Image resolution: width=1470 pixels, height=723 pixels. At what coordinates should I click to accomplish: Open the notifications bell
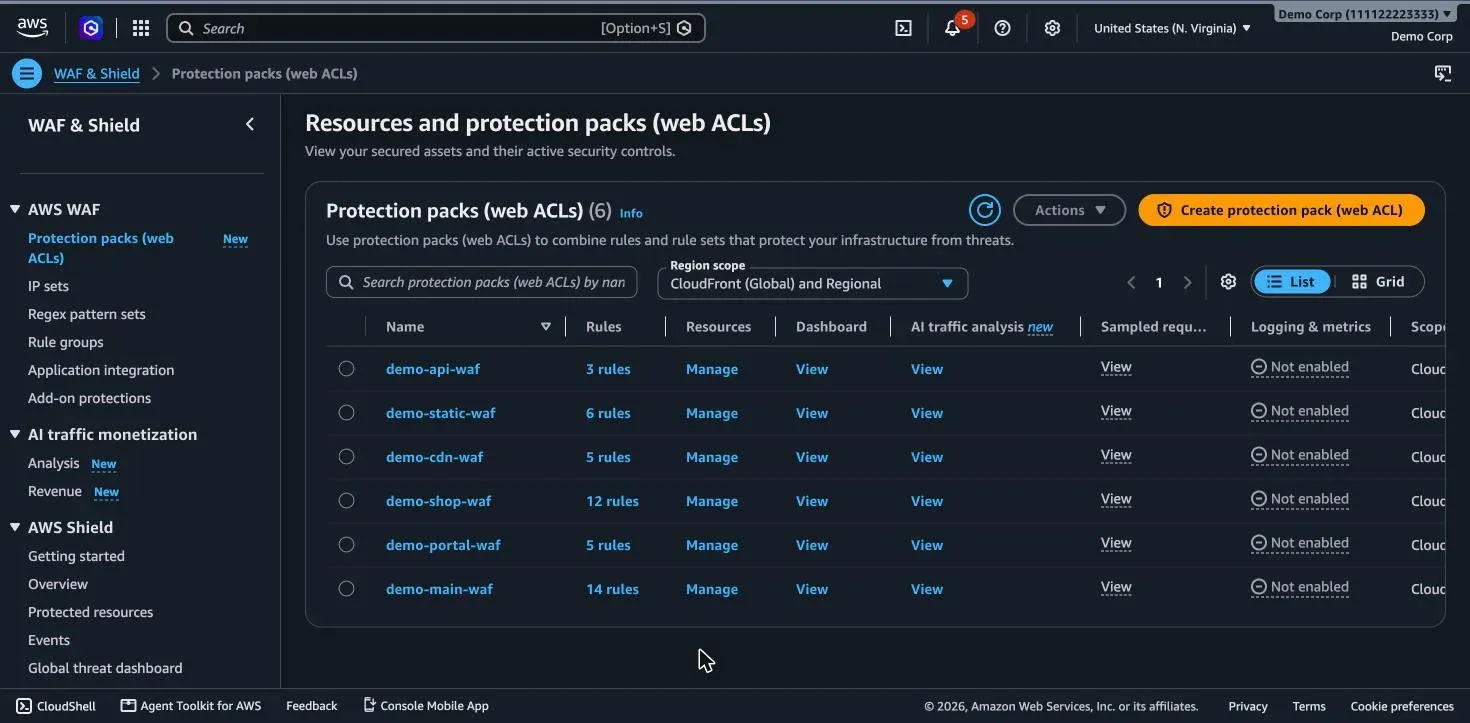pyautogui.click(x=952, y=28)
